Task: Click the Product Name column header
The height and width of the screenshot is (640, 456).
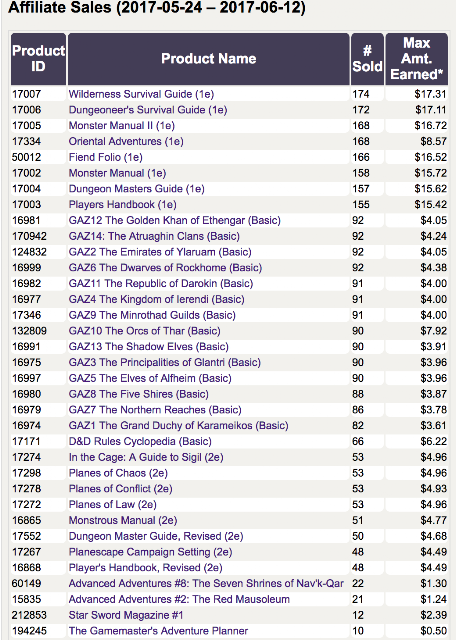Action: (x=209, y=59)
